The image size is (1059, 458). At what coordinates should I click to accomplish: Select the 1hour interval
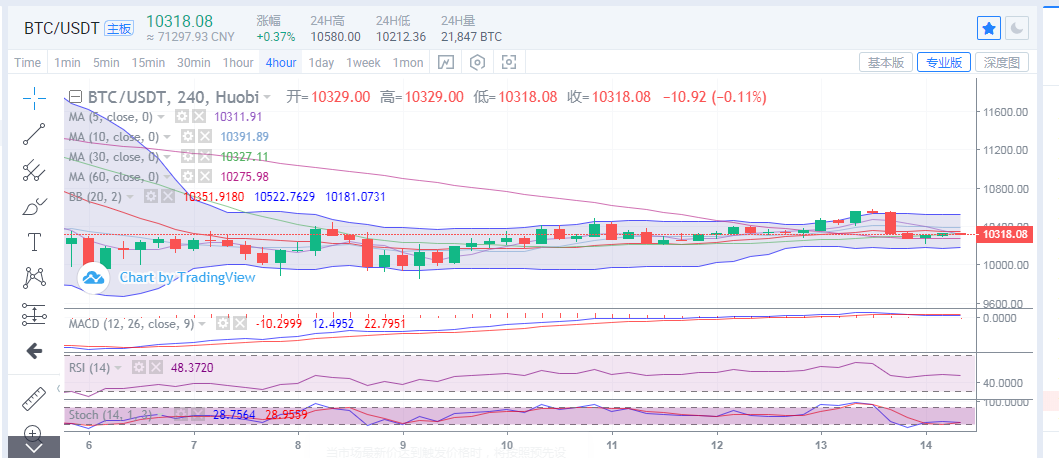point(238,63)
